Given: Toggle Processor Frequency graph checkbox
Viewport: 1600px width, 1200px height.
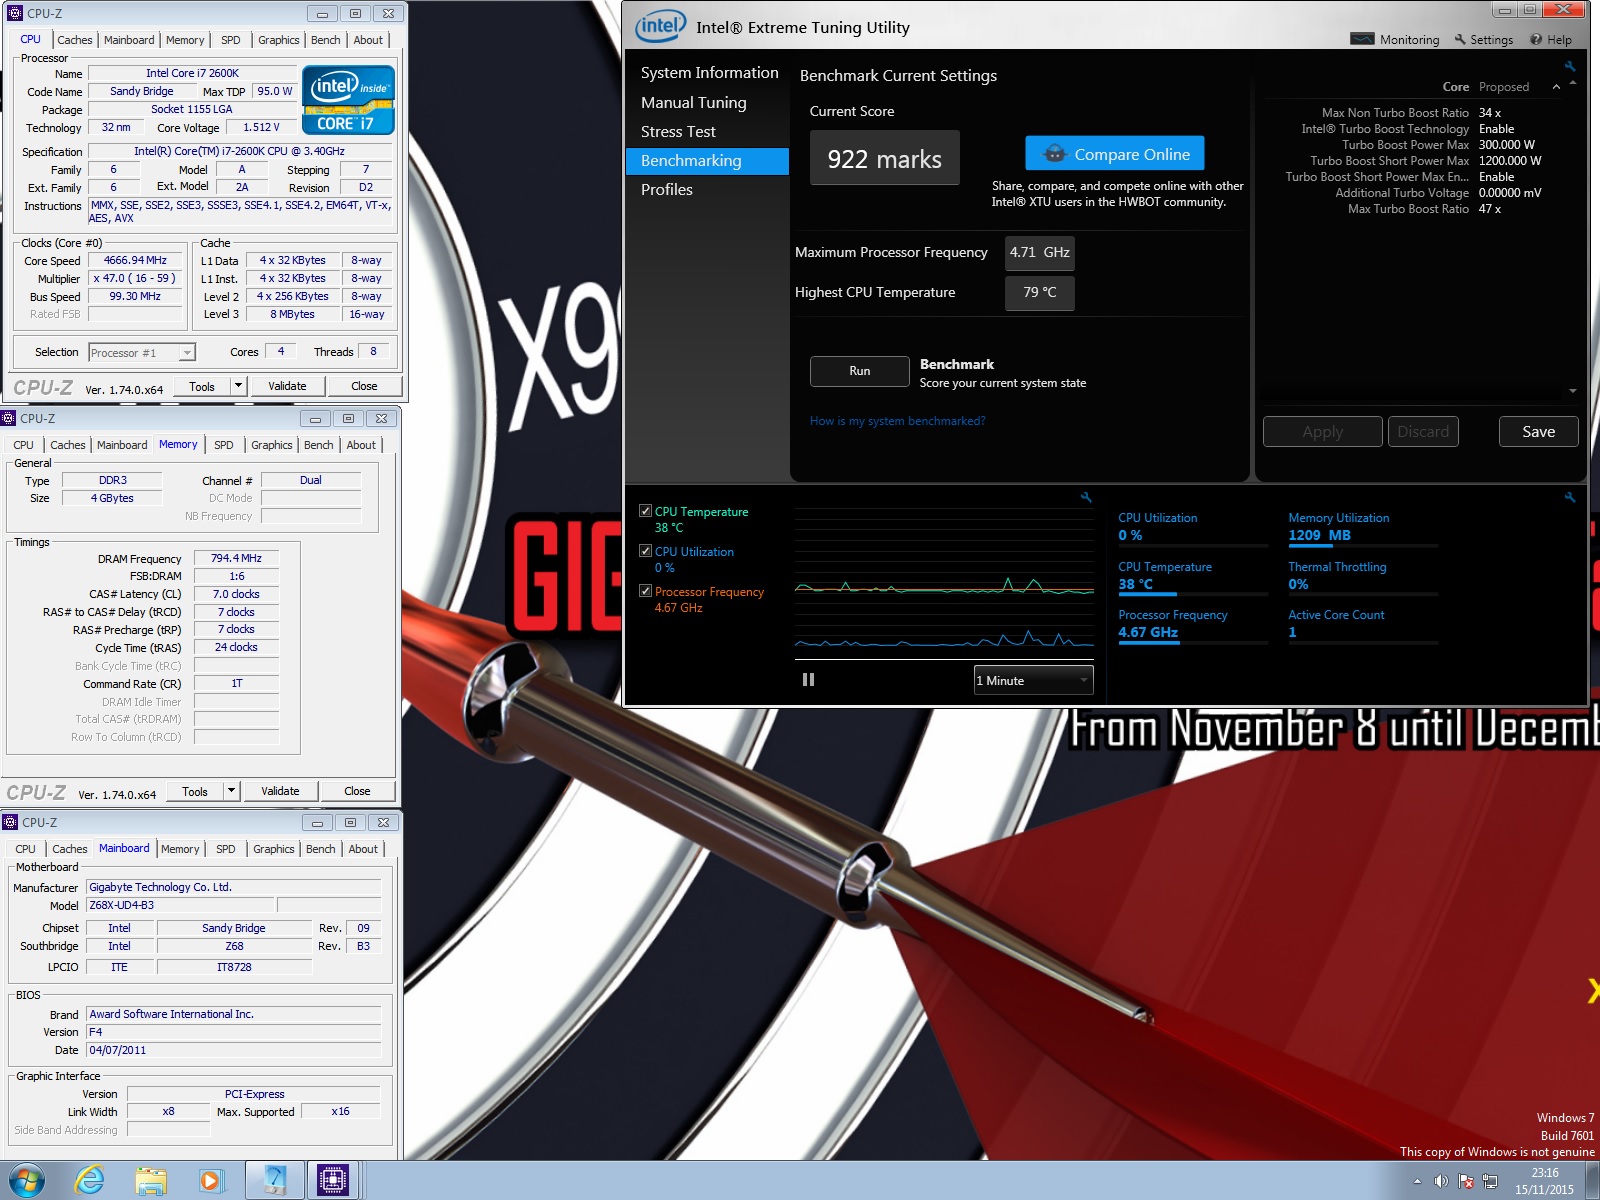Looking at the screenshot, I should 645,591.
